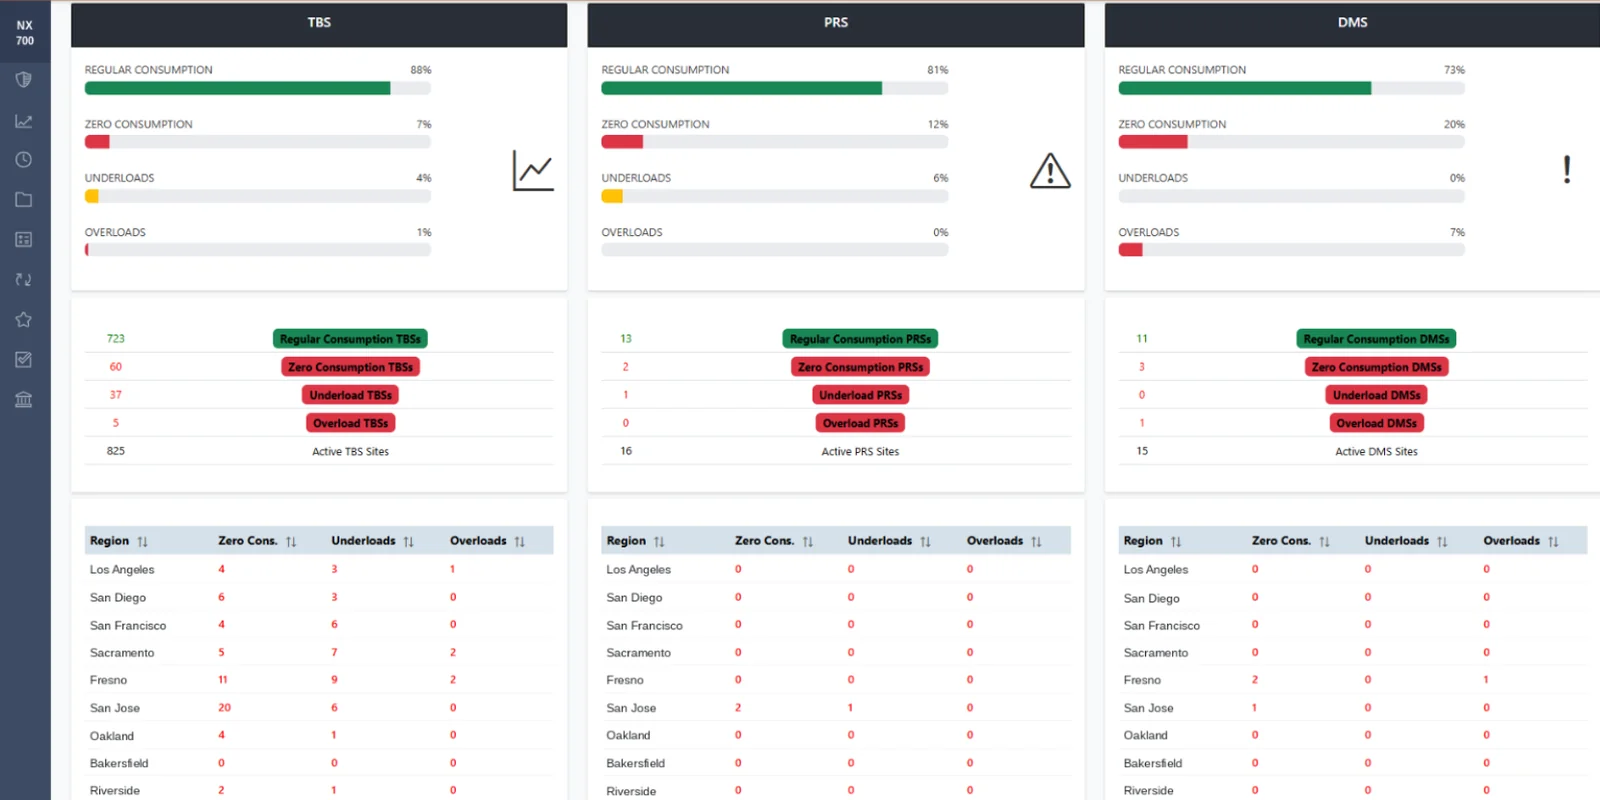Click the DMS exclamation mark icon

[1567, 170]
